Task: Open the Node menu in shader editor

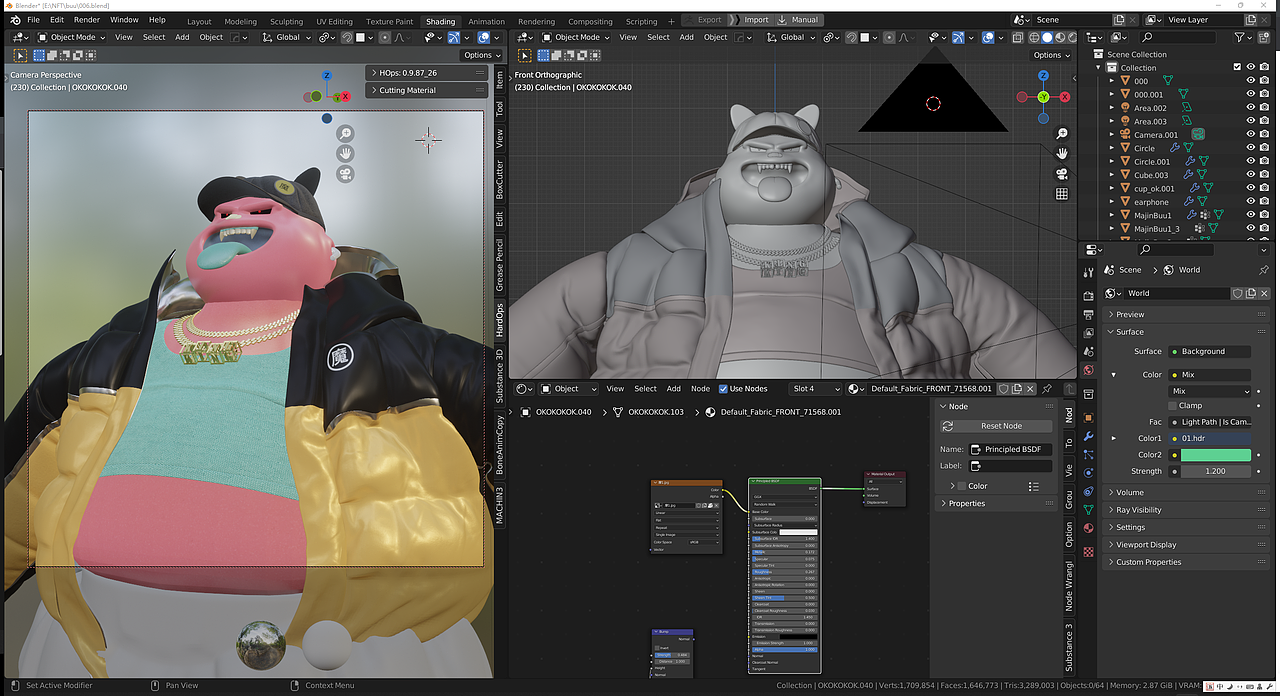Action: 701,388
